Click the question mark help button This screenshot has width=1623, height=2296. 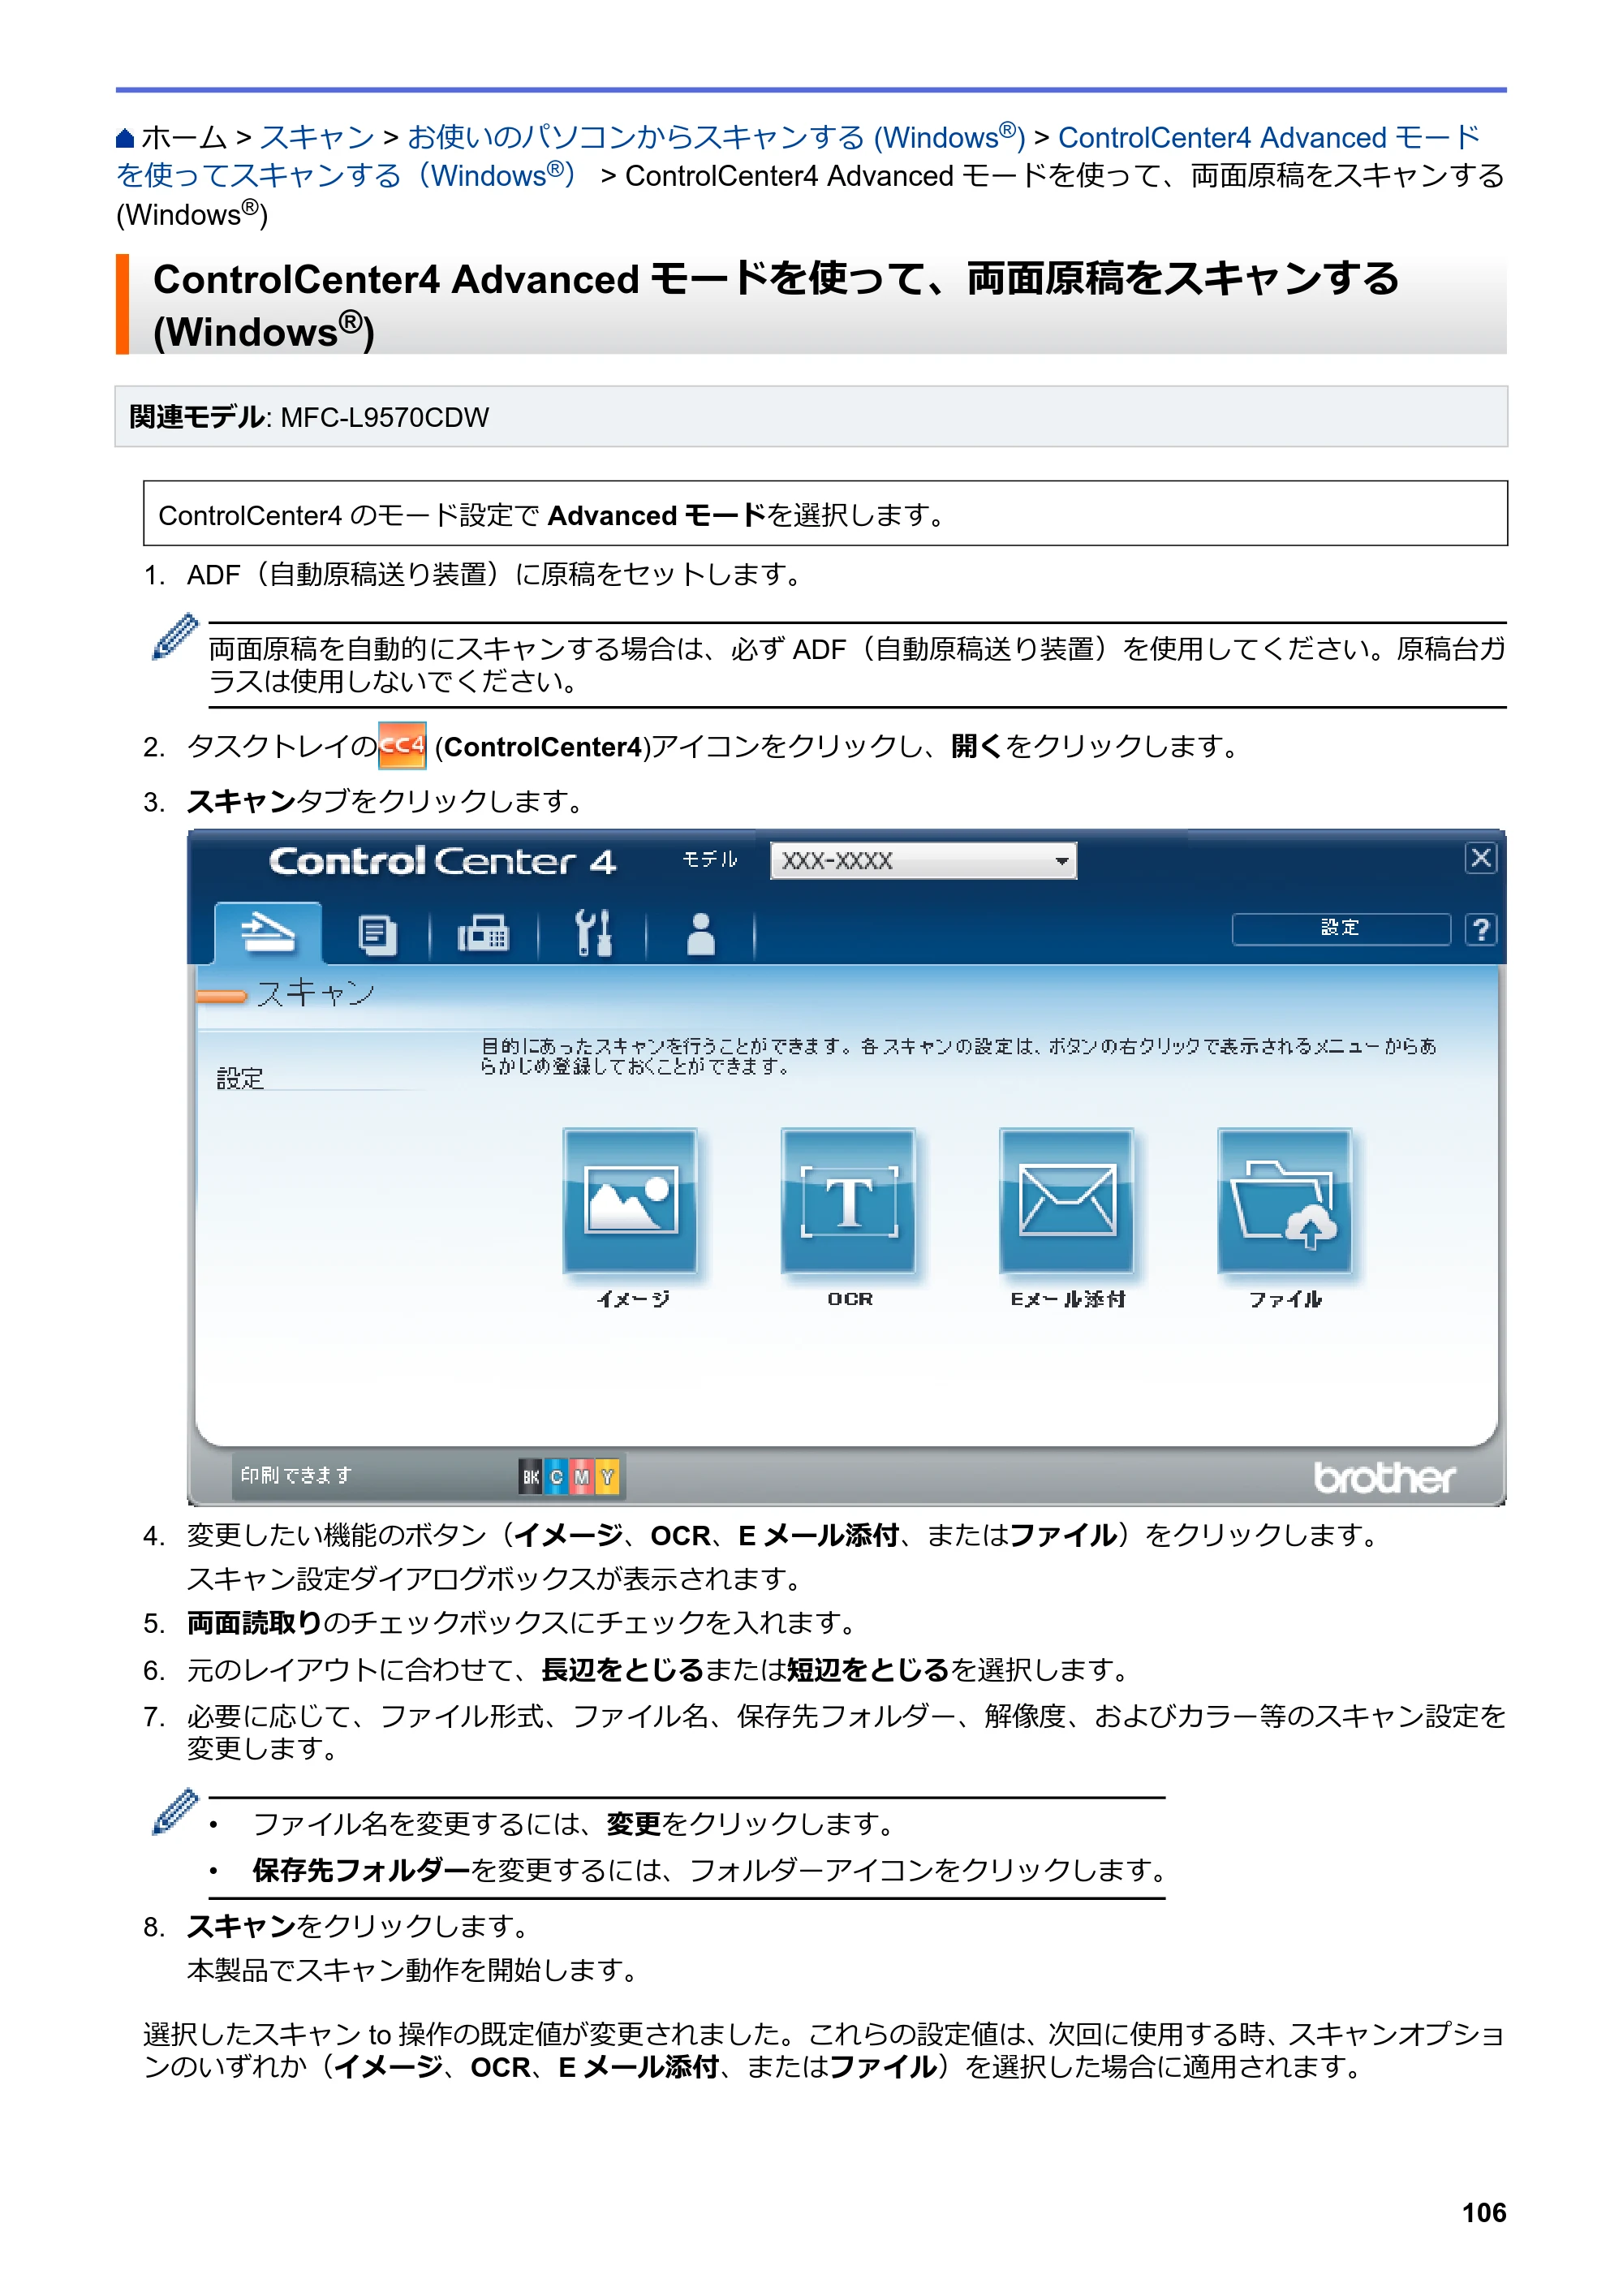pyautogui.click(x=1481, y=929)
